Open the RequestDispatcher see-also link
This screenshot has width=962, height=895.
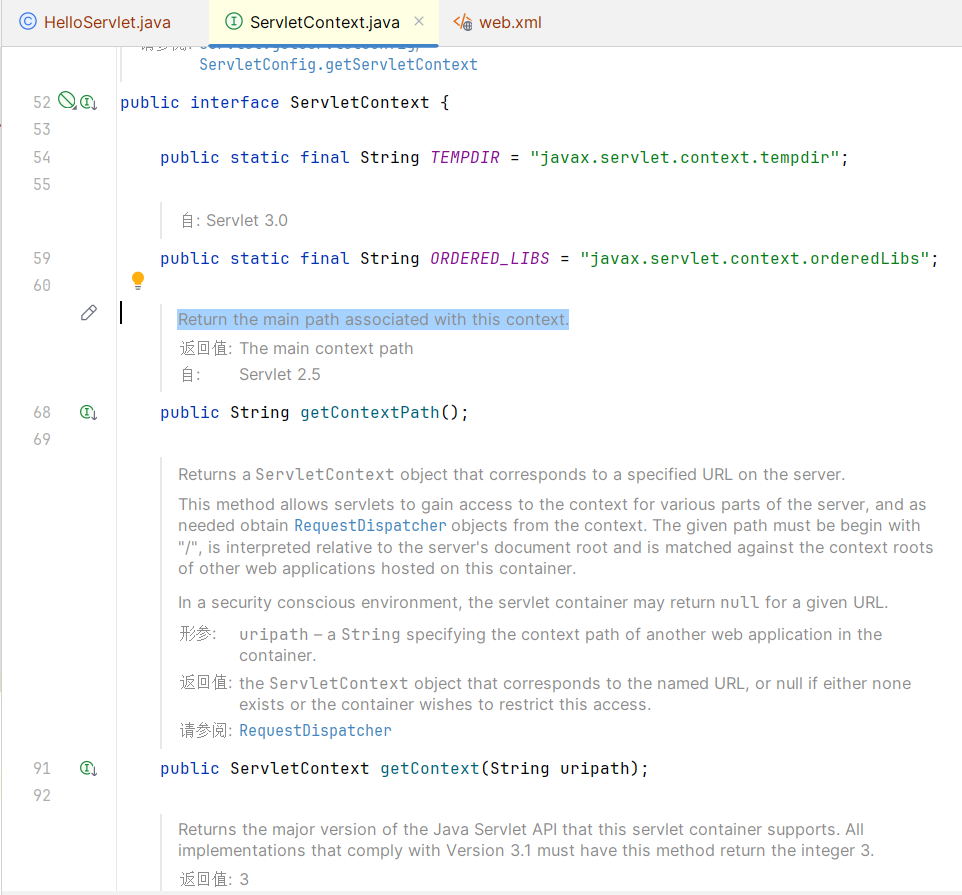(315, 731)
